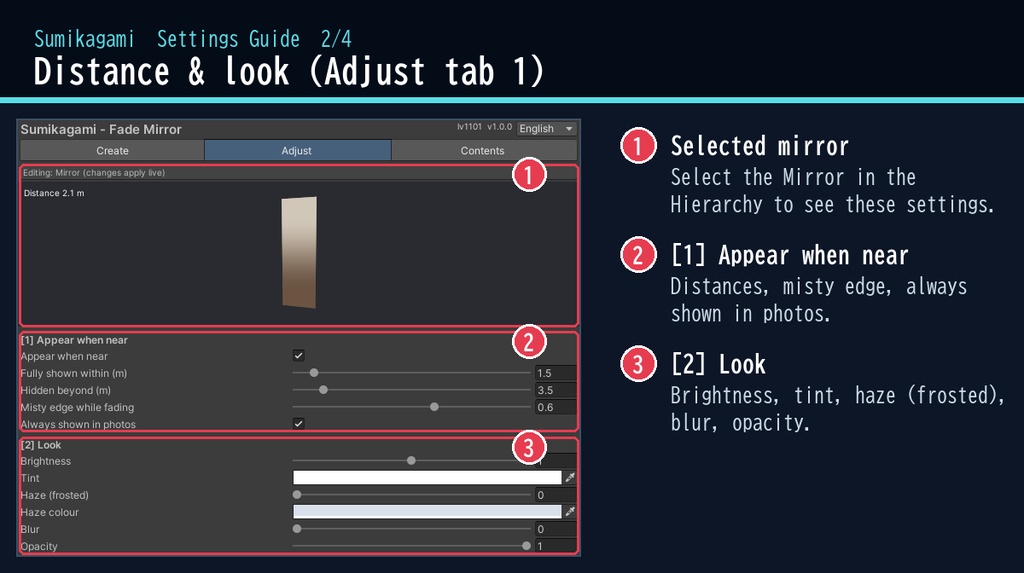Open the white Tint color swatch
The height and width of the screenshot is (573, 1024).
427,478
